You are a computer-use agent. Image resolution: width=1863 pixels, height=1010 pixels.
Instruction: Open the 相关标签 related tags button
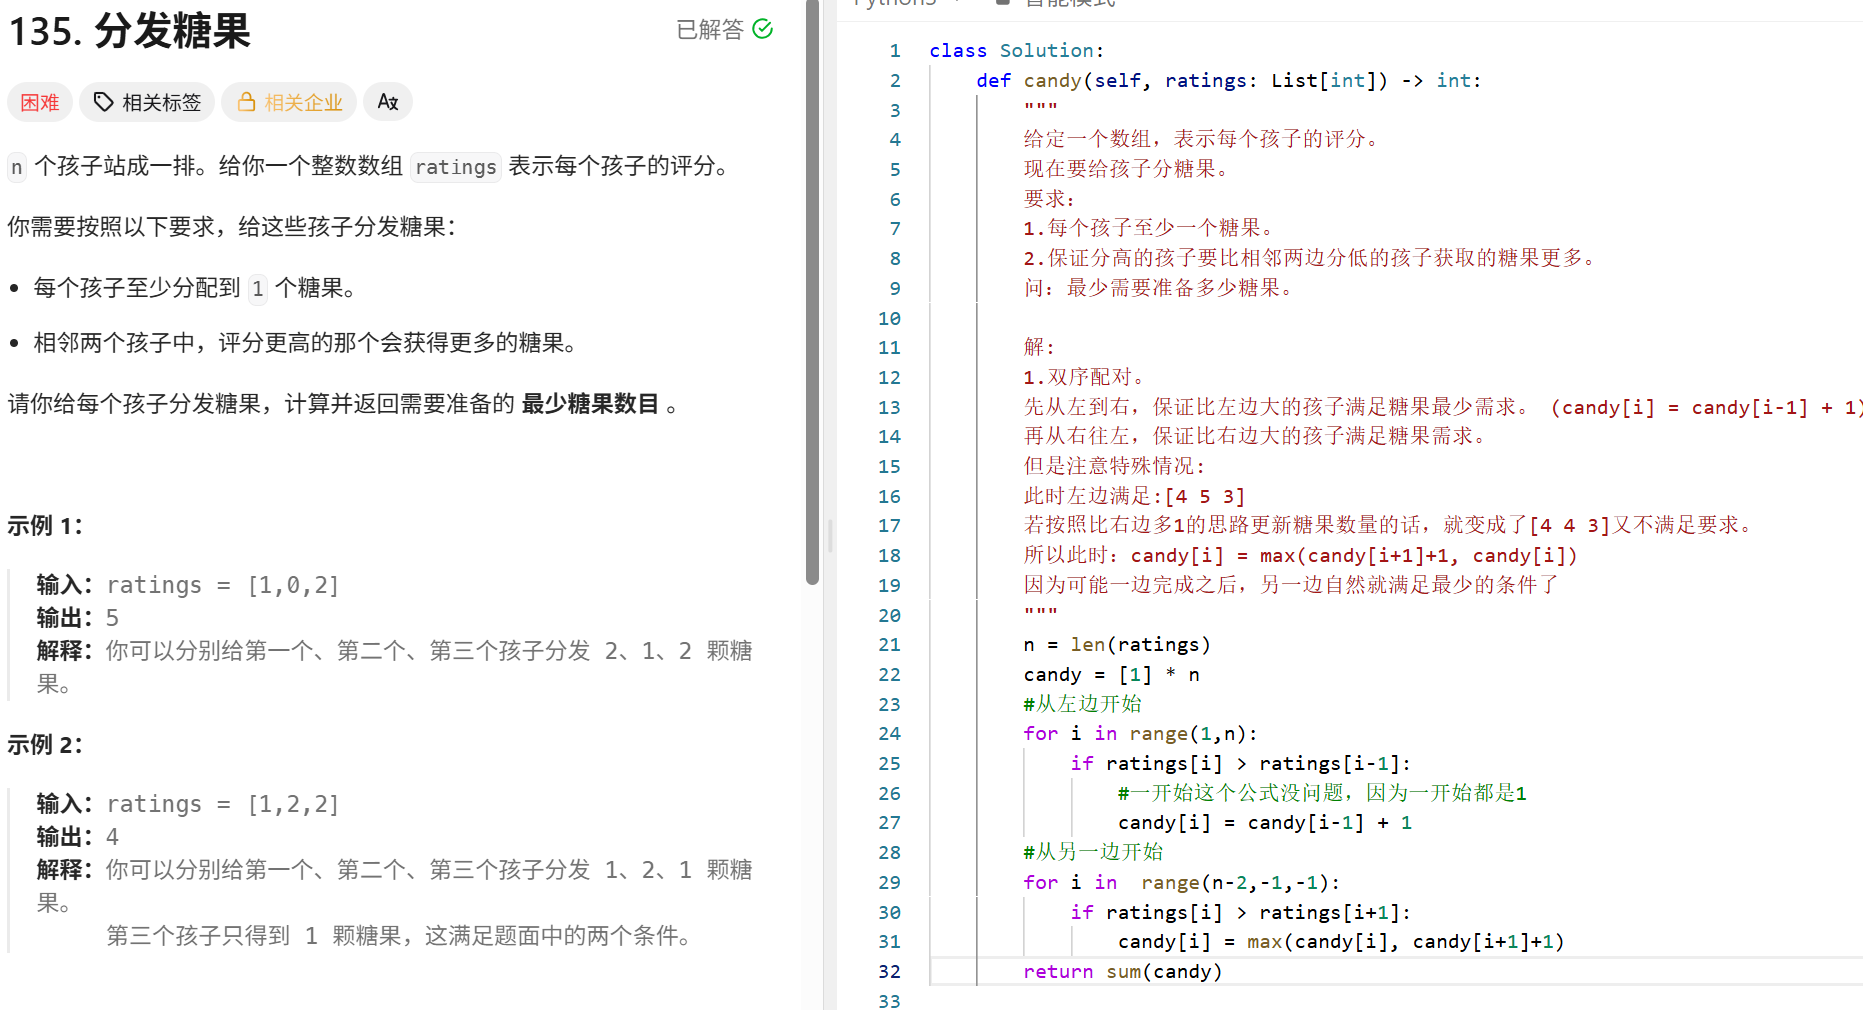147,102
